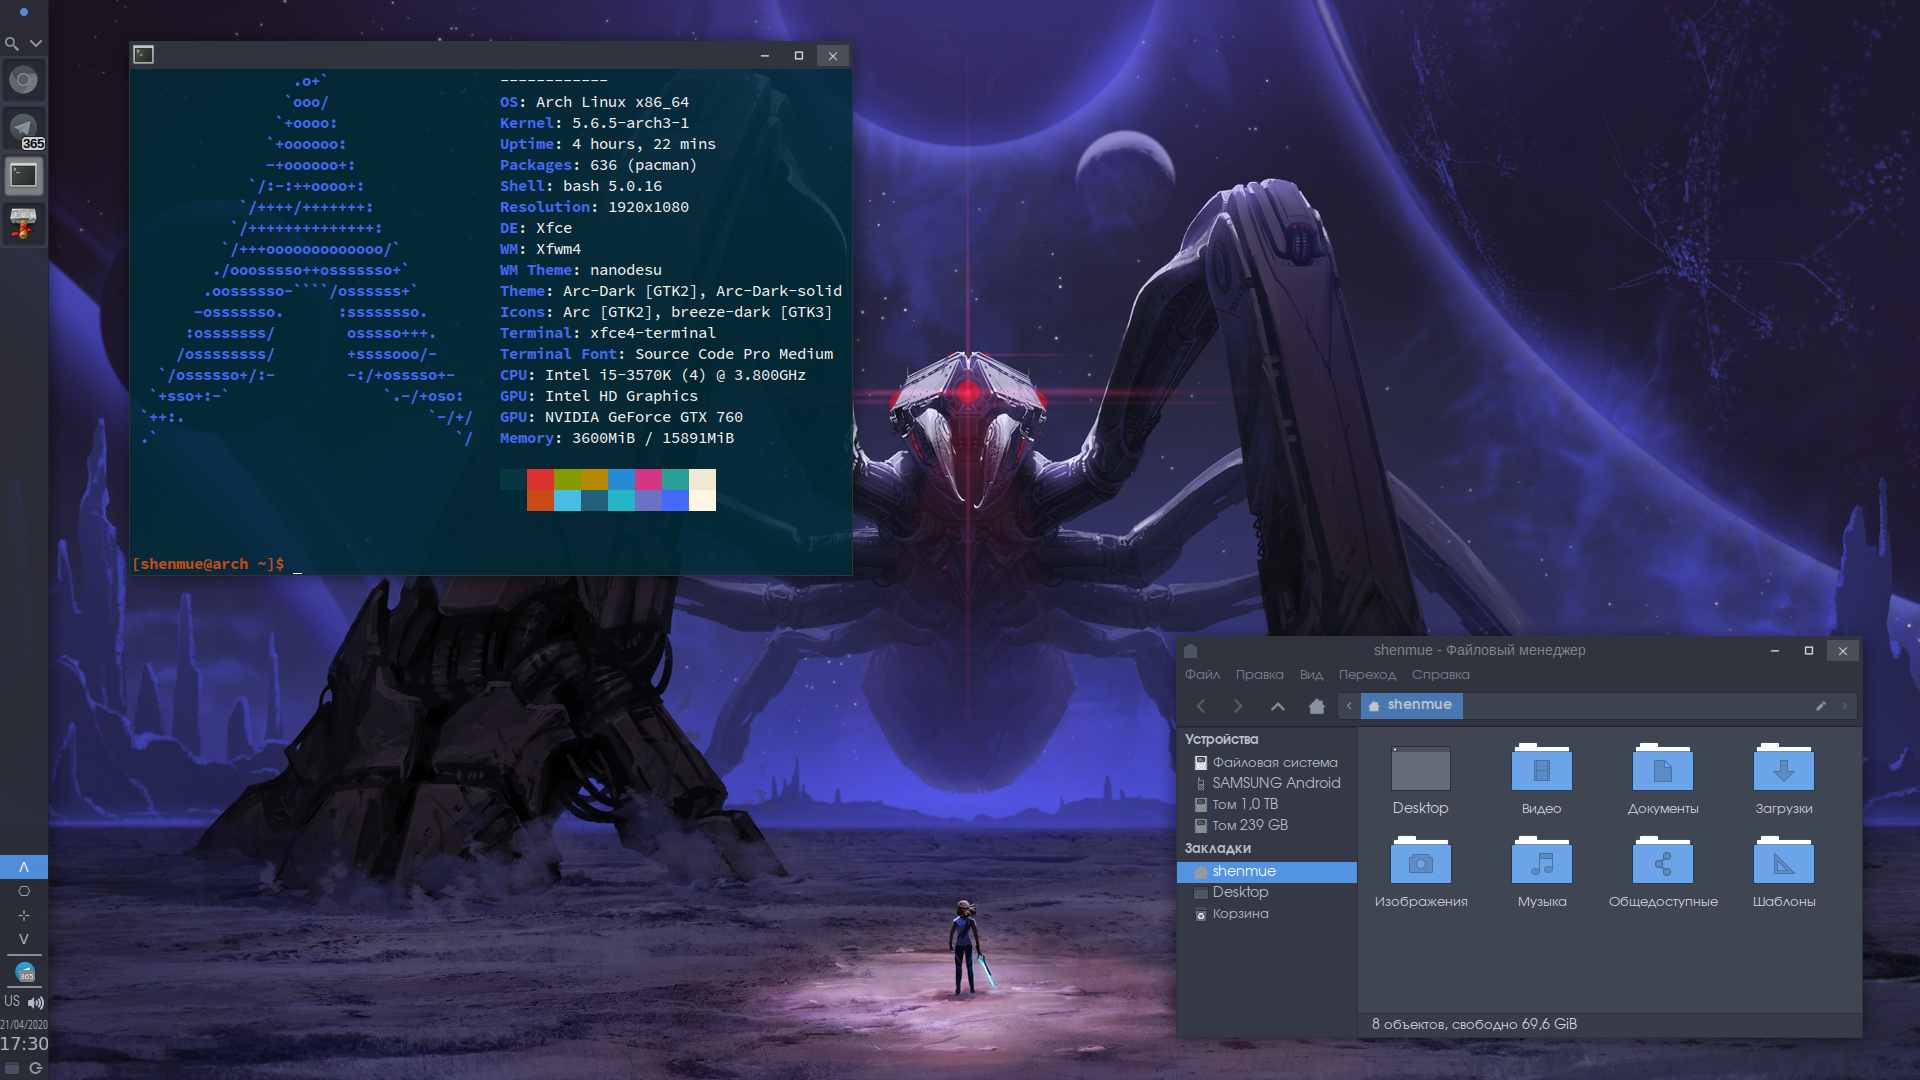The image size is (1920, 1080).
Task: Click the show desktop square icon
Action: 12,1068
